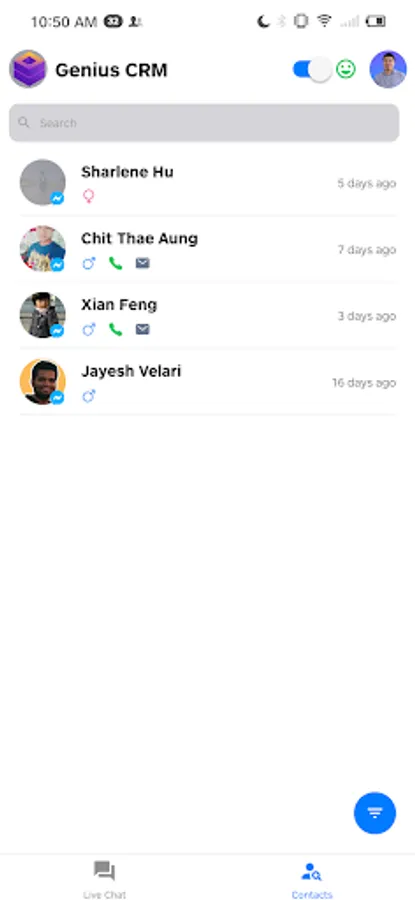Image resolution: width=415 pixels, height=900 pixels.
Task: Tap the Genius CRM purple logo icon
Action: (x=28, y=69)
